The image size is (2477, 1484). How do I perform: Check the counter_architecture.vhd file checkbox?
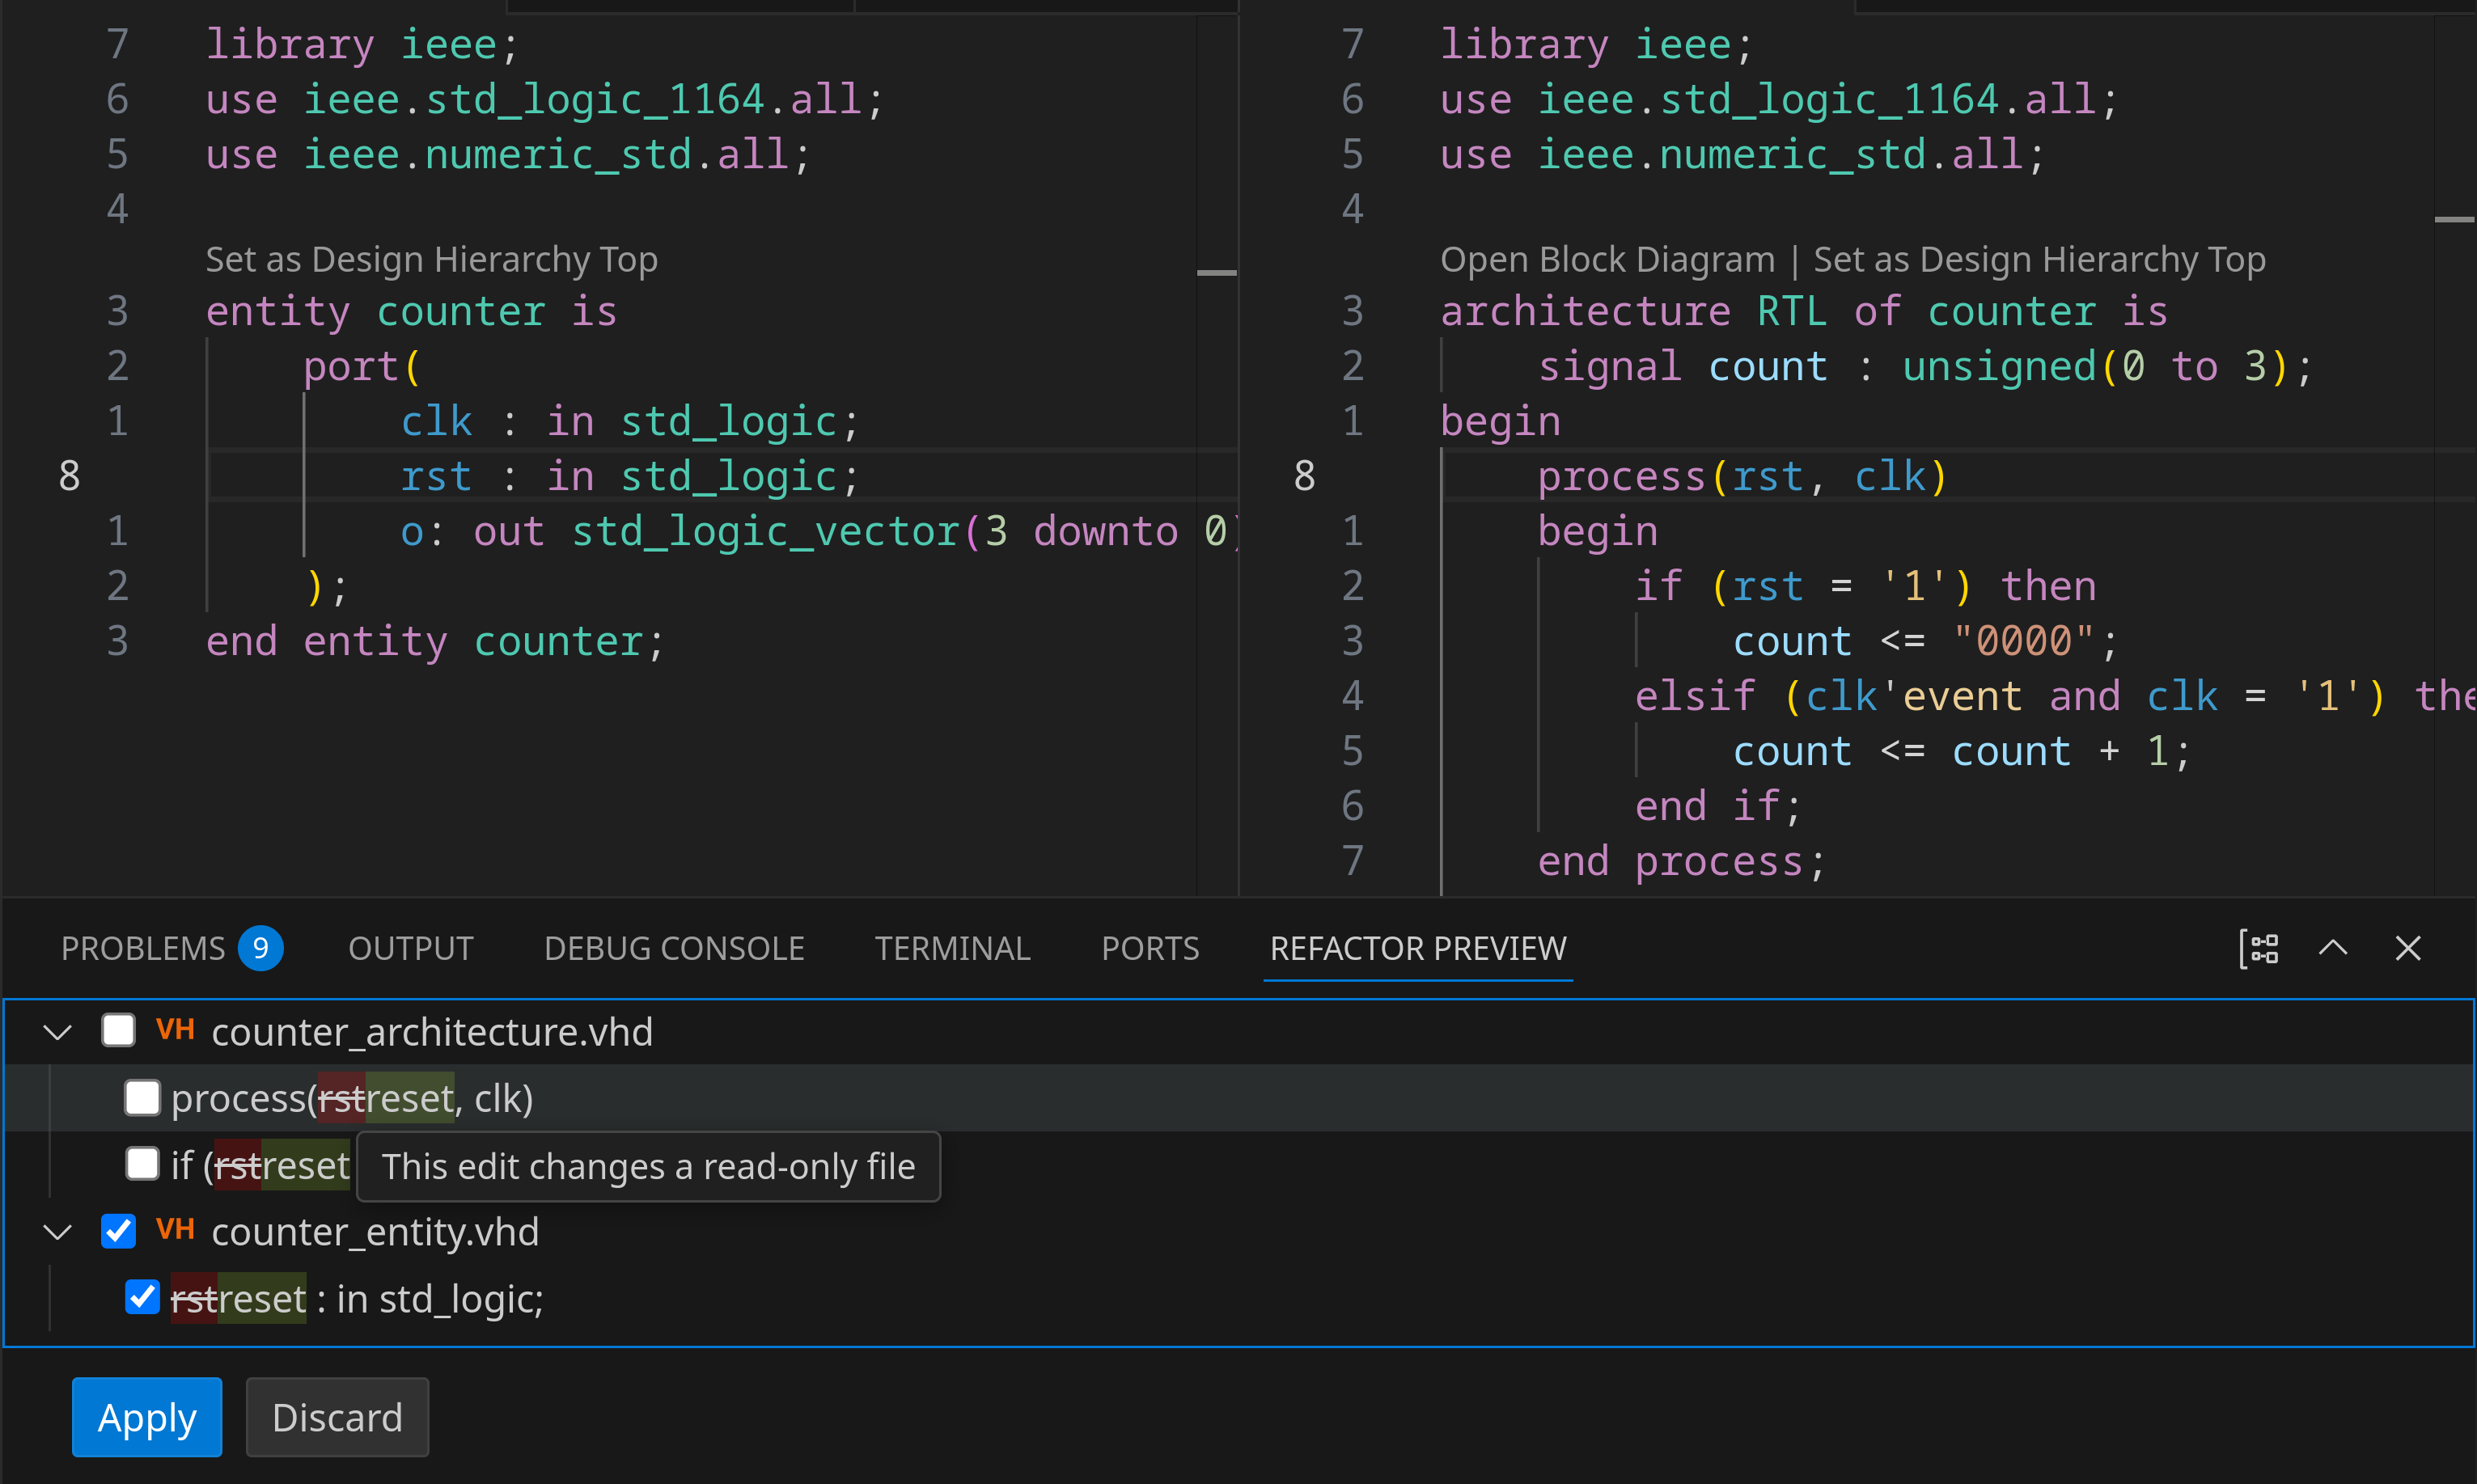[x=119, y=1030]
